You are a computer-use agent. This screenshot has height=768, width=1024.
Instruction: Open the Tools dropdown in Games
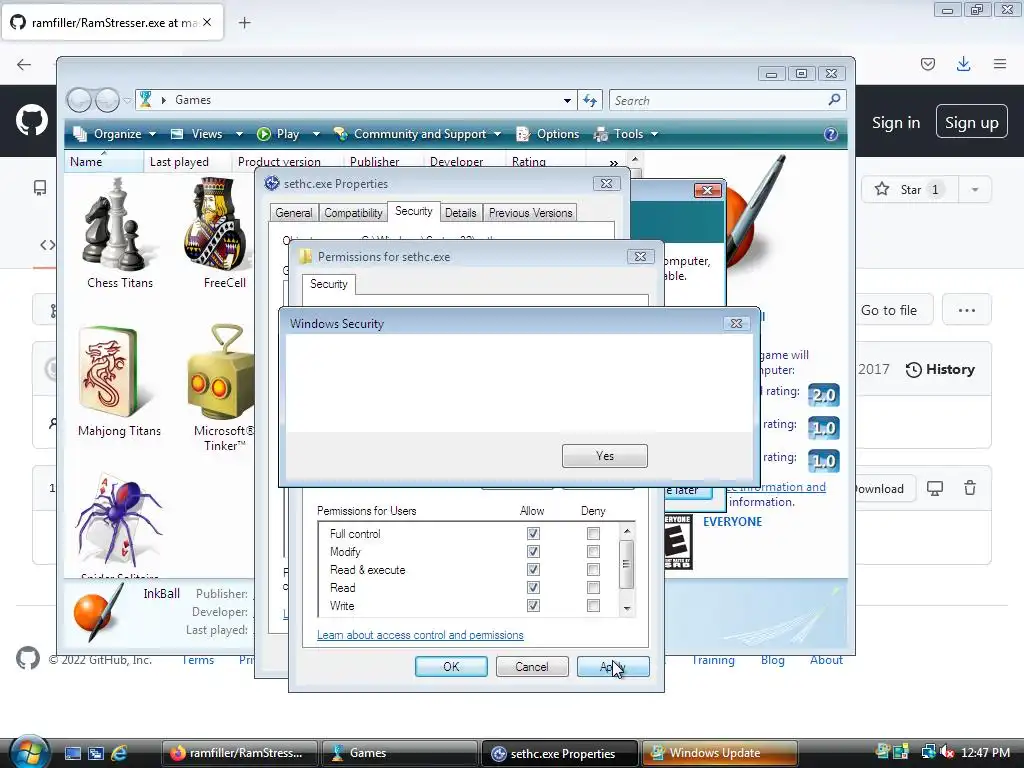click(x=626, y=134)
